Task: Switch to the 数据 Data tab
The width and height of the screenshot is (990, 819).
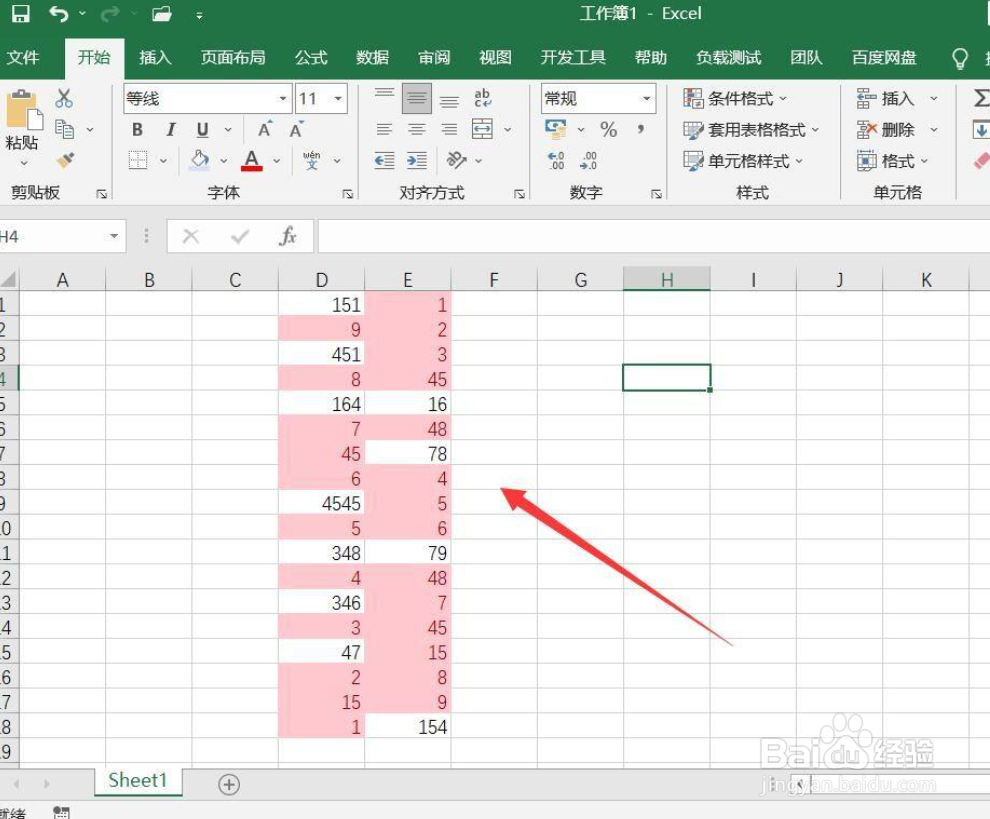Action: [x=373, y=57]
